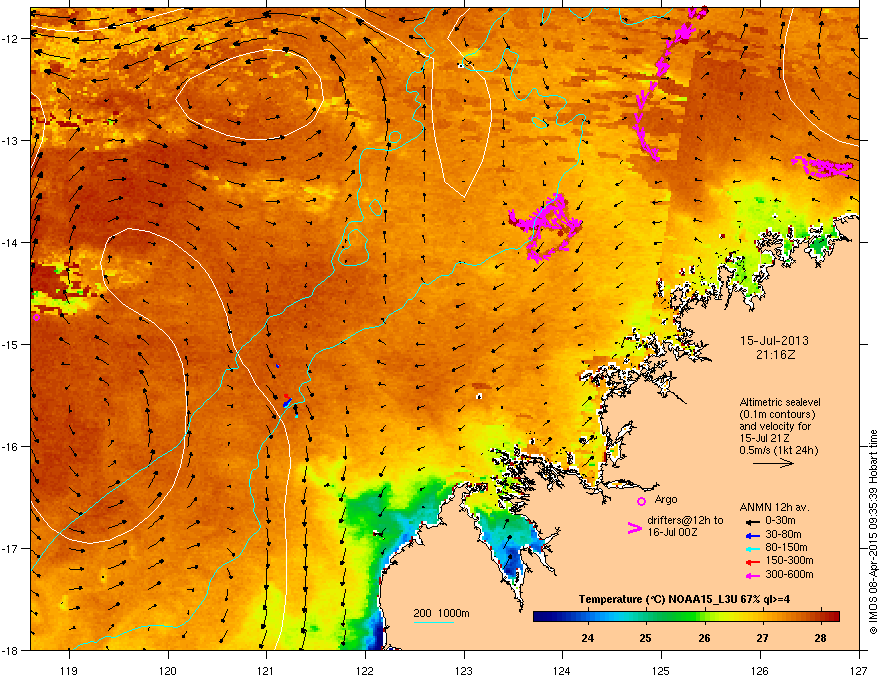Click the longitude axis label '124'

pos(562,671)
